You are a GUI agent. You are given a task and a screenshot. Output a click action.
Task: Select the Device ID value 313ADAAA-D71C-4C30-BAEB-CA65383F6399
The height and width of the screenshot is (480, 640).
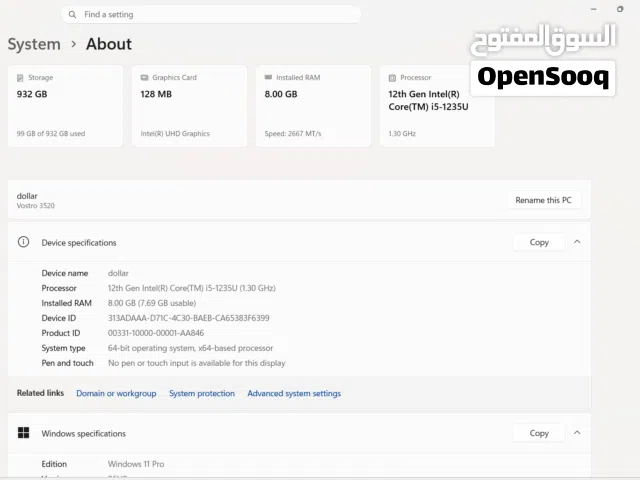[x=189, y=318]
